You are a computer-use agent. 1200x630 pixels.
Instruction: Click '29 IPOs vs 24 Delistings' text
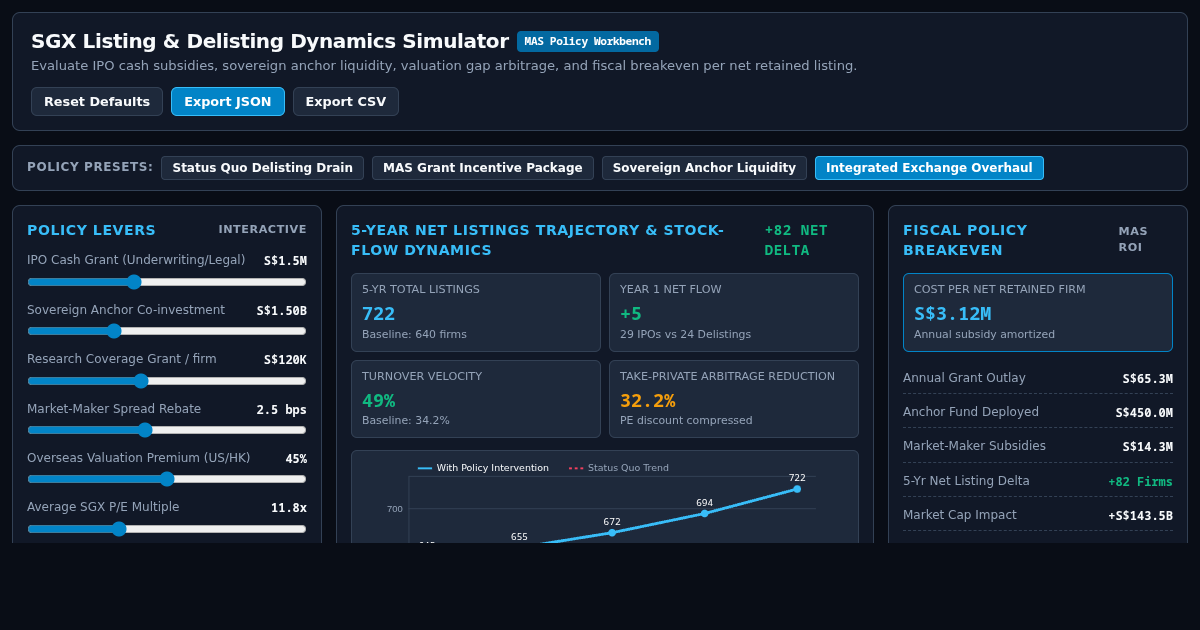[685, 335]
